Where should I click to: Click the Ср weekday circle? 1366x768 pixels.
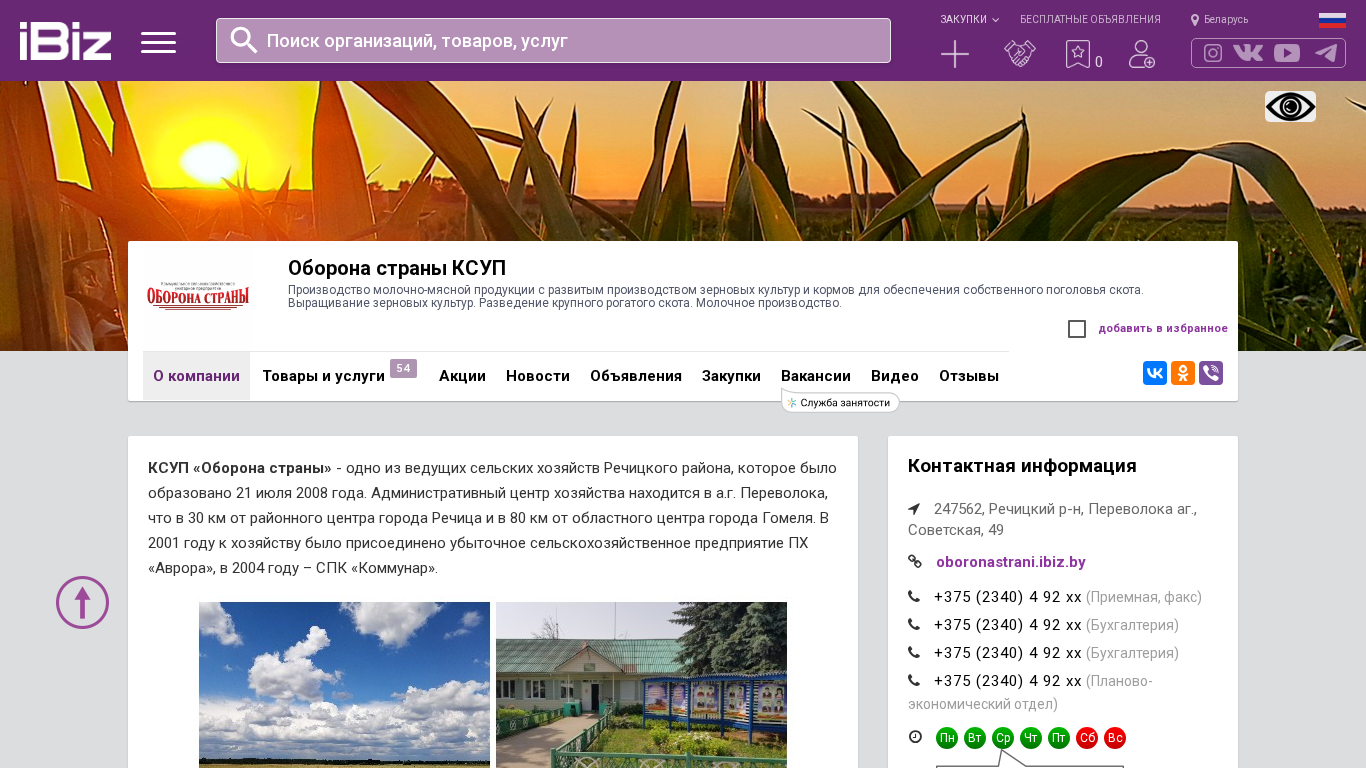[1003, 738]
